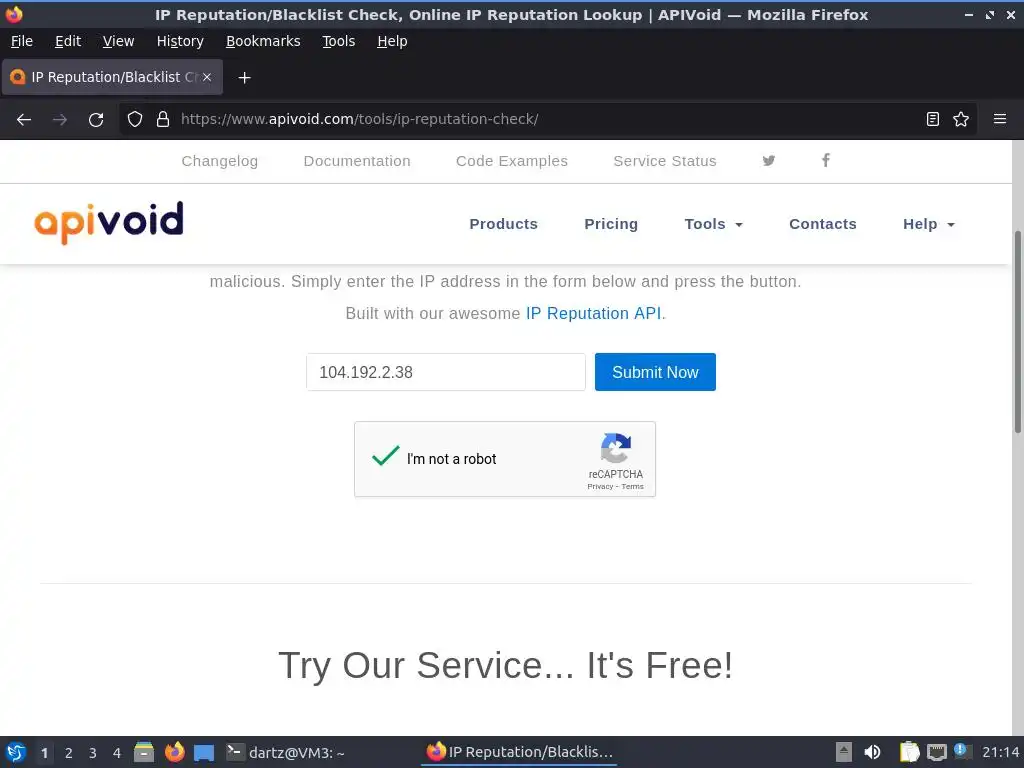The height and width of the screenshot is (768, 1024).
Task: Check the Service Status link
Action: coord(665,161)
